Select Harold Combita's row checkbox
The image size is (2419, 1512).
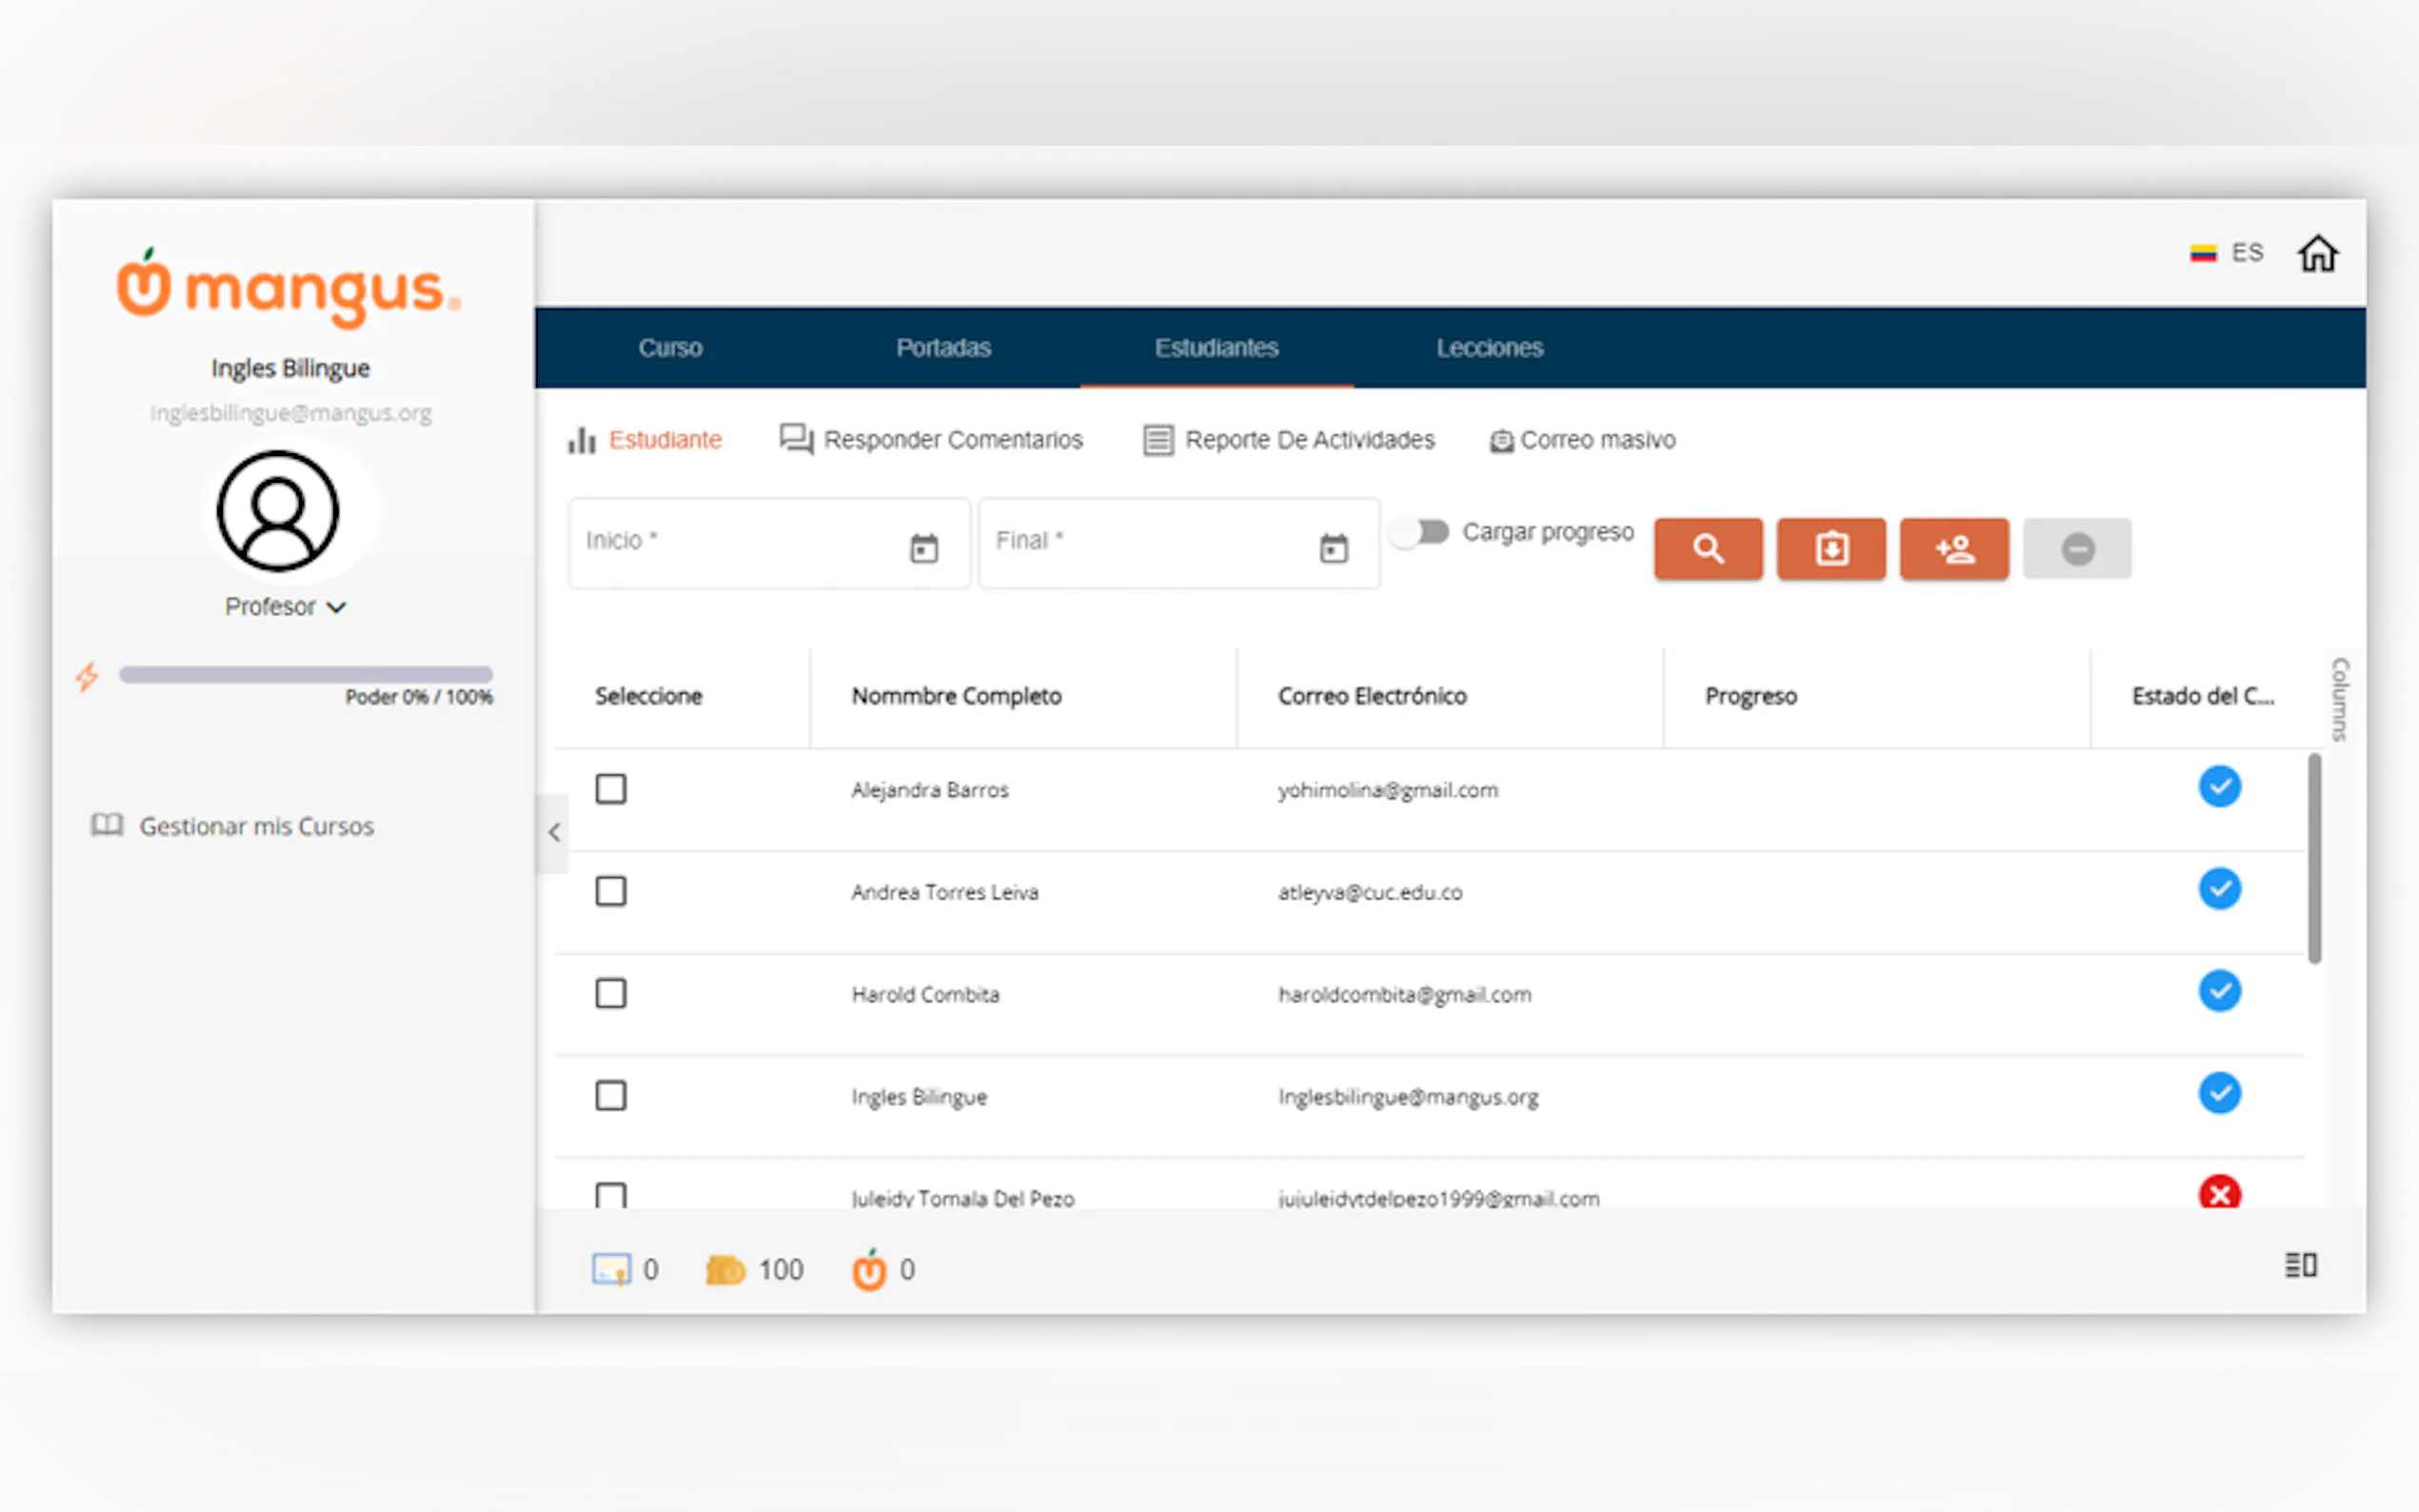[x=610, y=993]
